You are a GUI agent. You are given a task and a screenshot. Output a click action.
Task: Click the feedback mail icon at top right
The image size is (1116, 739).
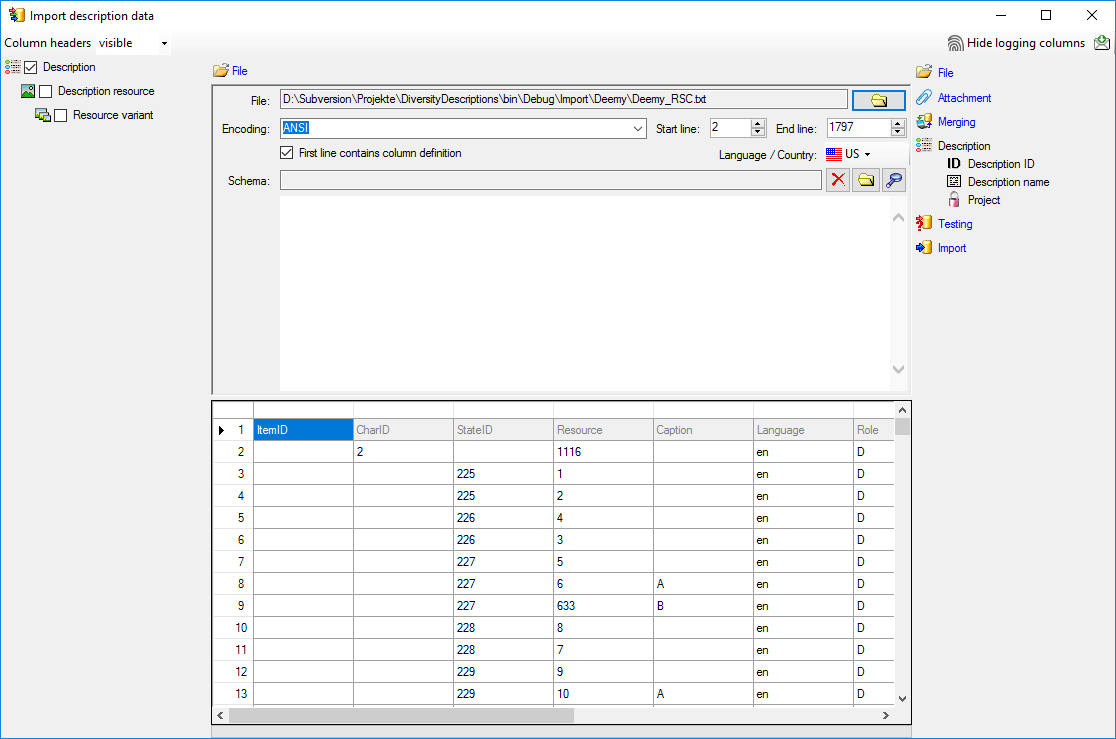point(1102,43)
